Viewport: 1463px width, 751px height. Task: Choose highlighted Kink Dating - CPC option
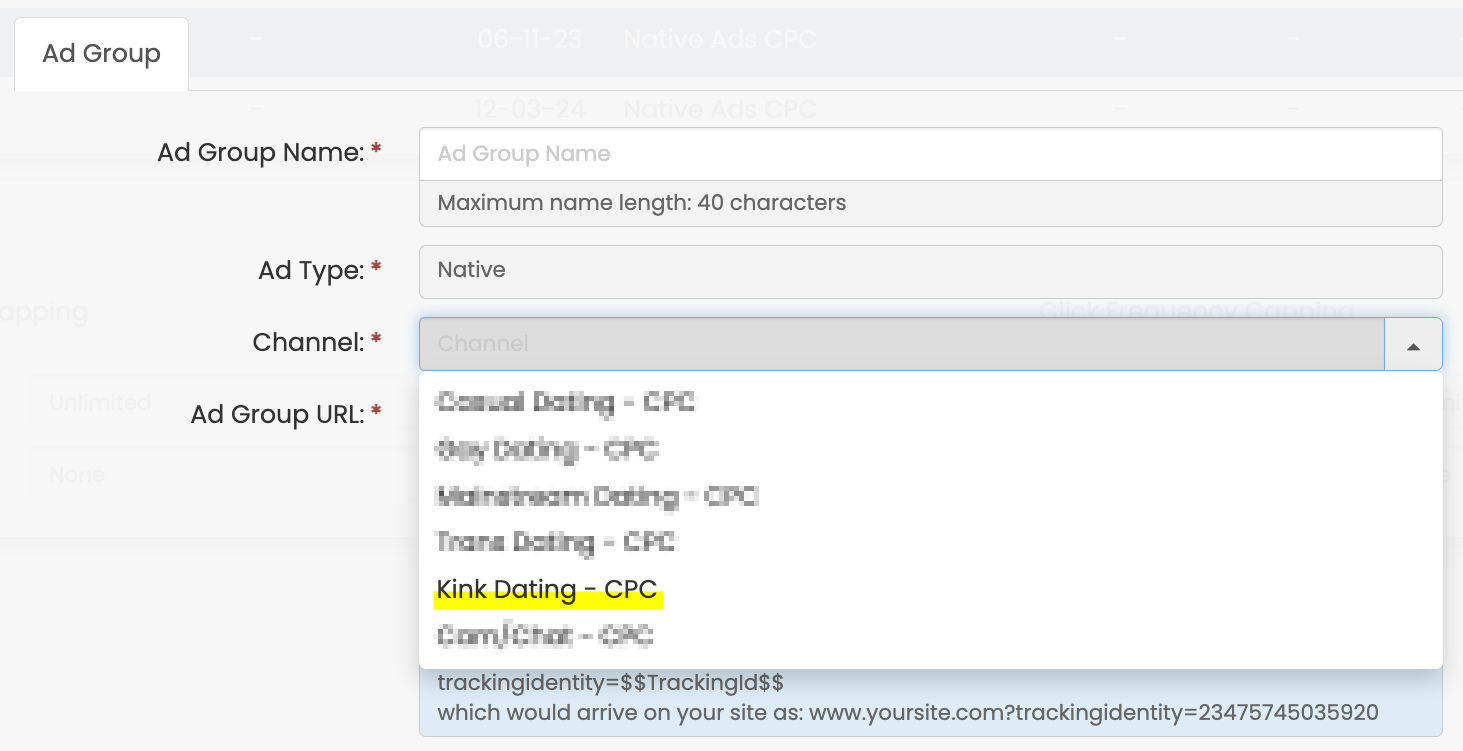547,590
